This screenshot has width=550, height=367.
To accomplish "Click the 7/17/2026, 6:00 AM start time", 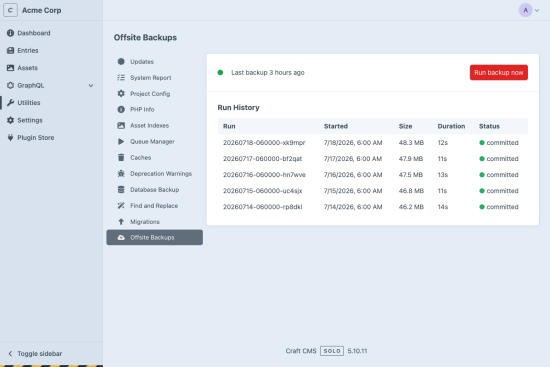I will [353, 159].
